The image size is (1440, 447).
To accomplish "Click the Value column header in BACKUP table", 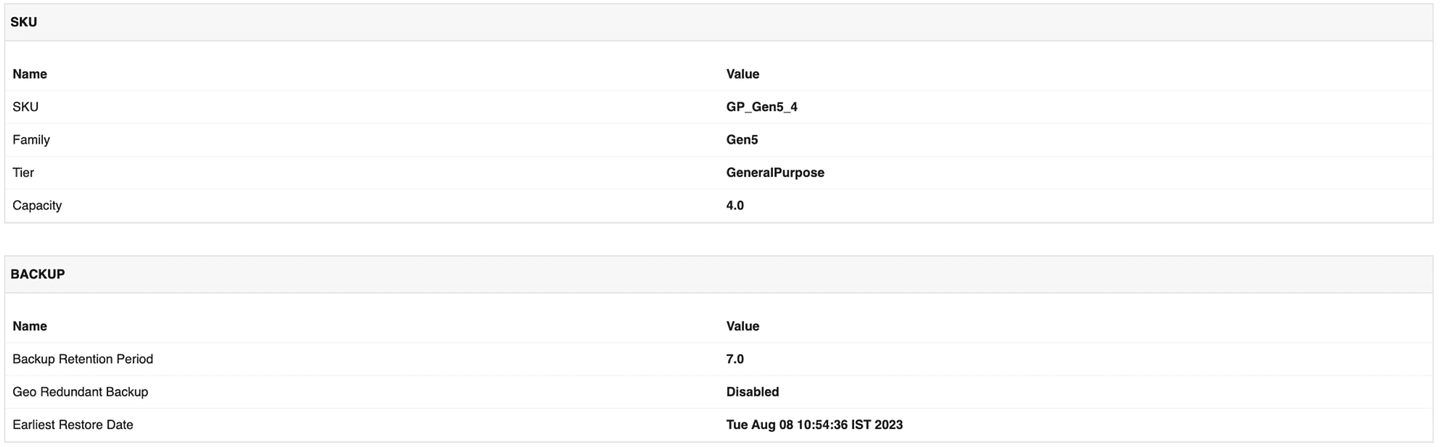I will 743,326.
